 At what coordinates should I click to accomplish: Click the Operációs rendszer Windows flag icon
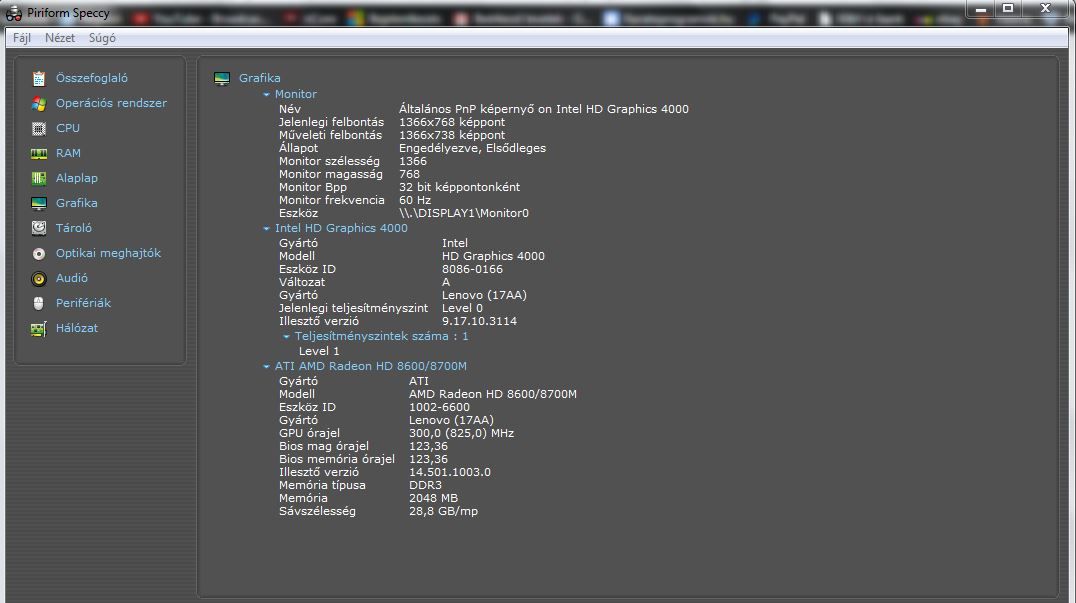point(39,104)
